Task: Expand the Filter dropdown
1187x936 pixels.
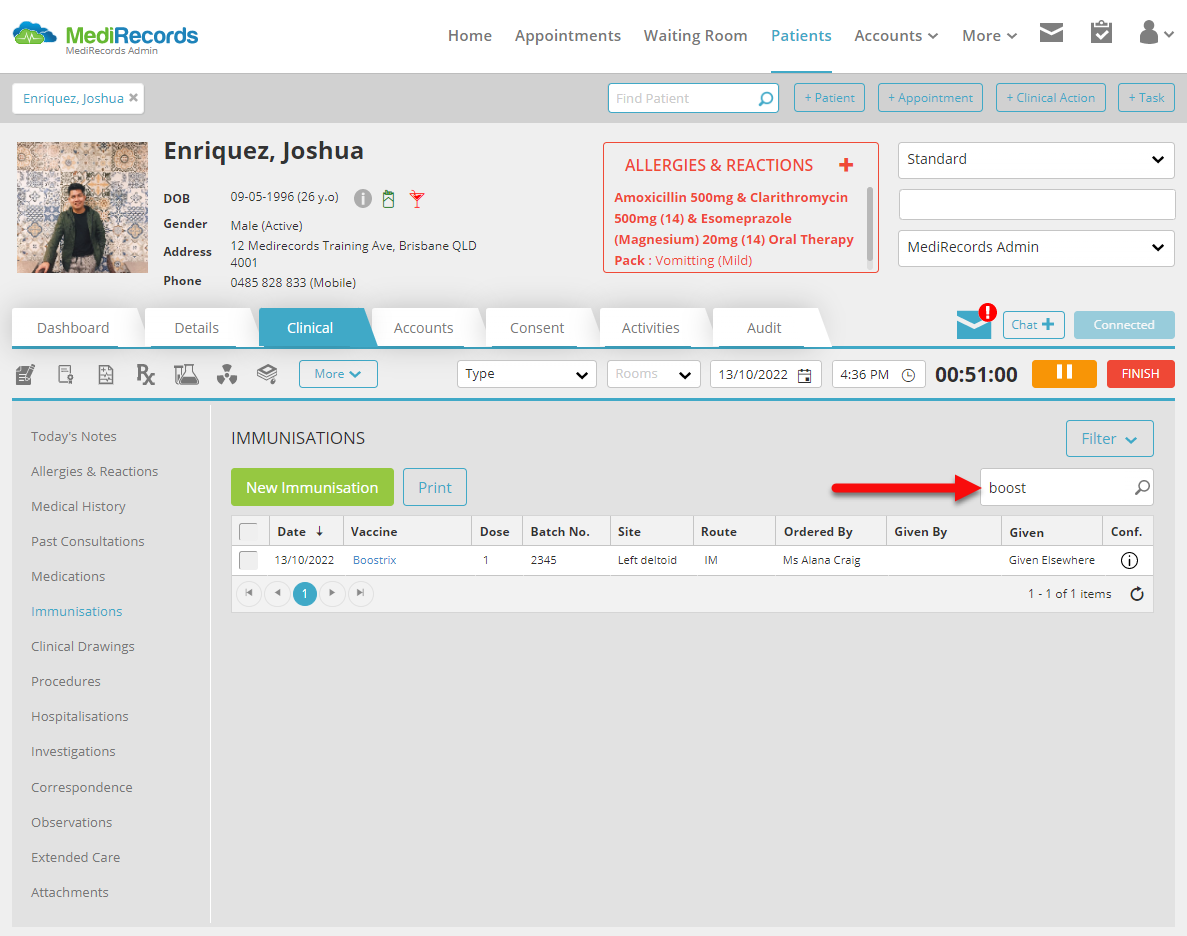Action: 1109,438
